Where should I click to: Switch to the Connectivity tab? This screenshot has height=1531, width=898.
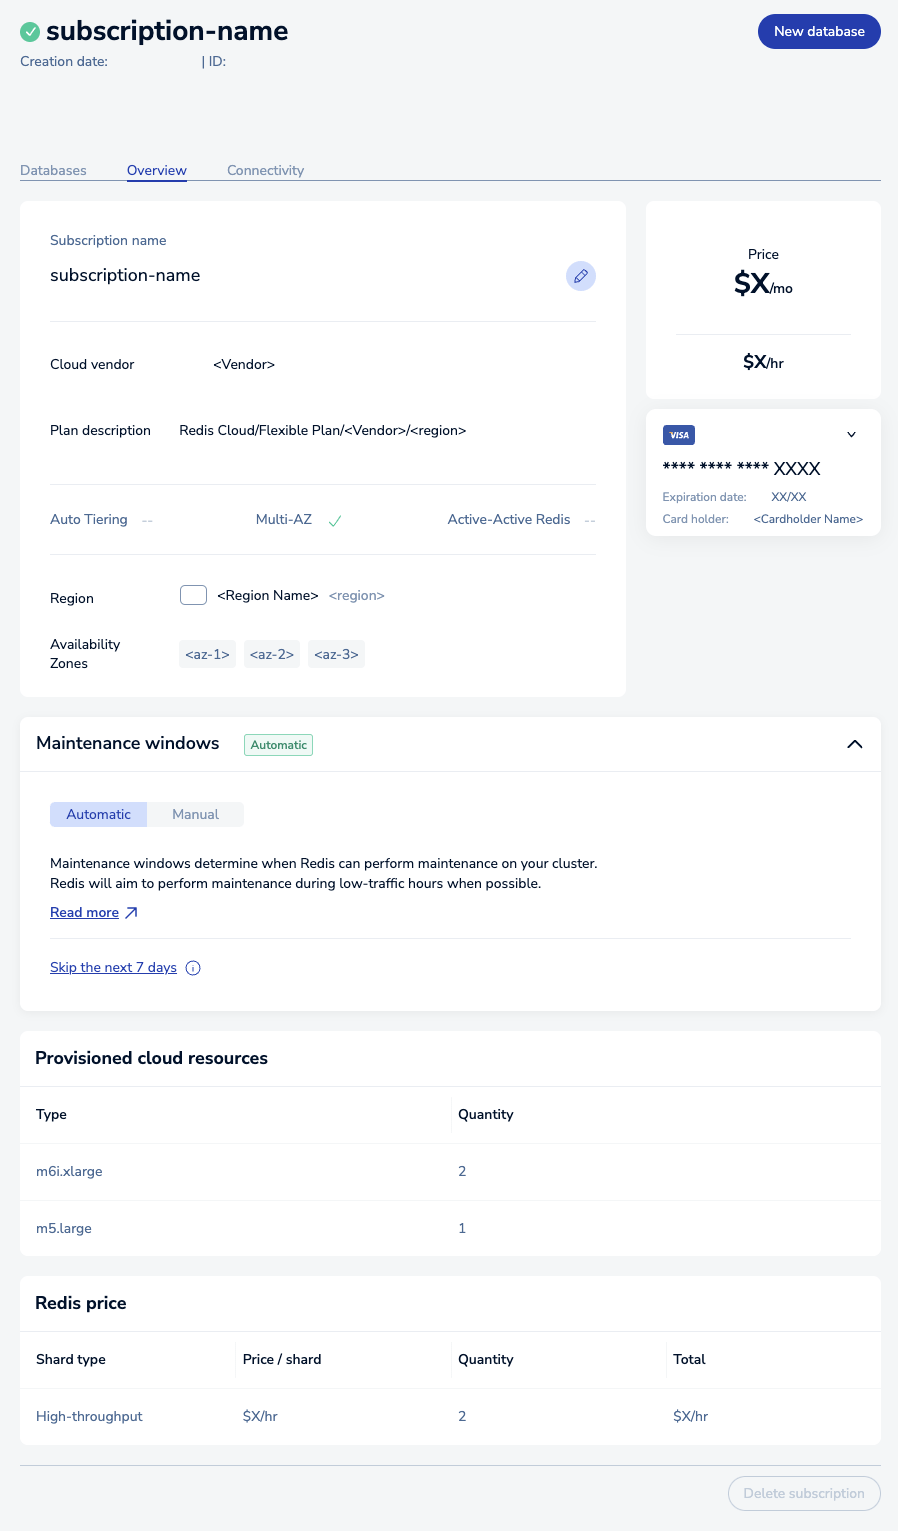pyautogui.click(x=265, y=170)
